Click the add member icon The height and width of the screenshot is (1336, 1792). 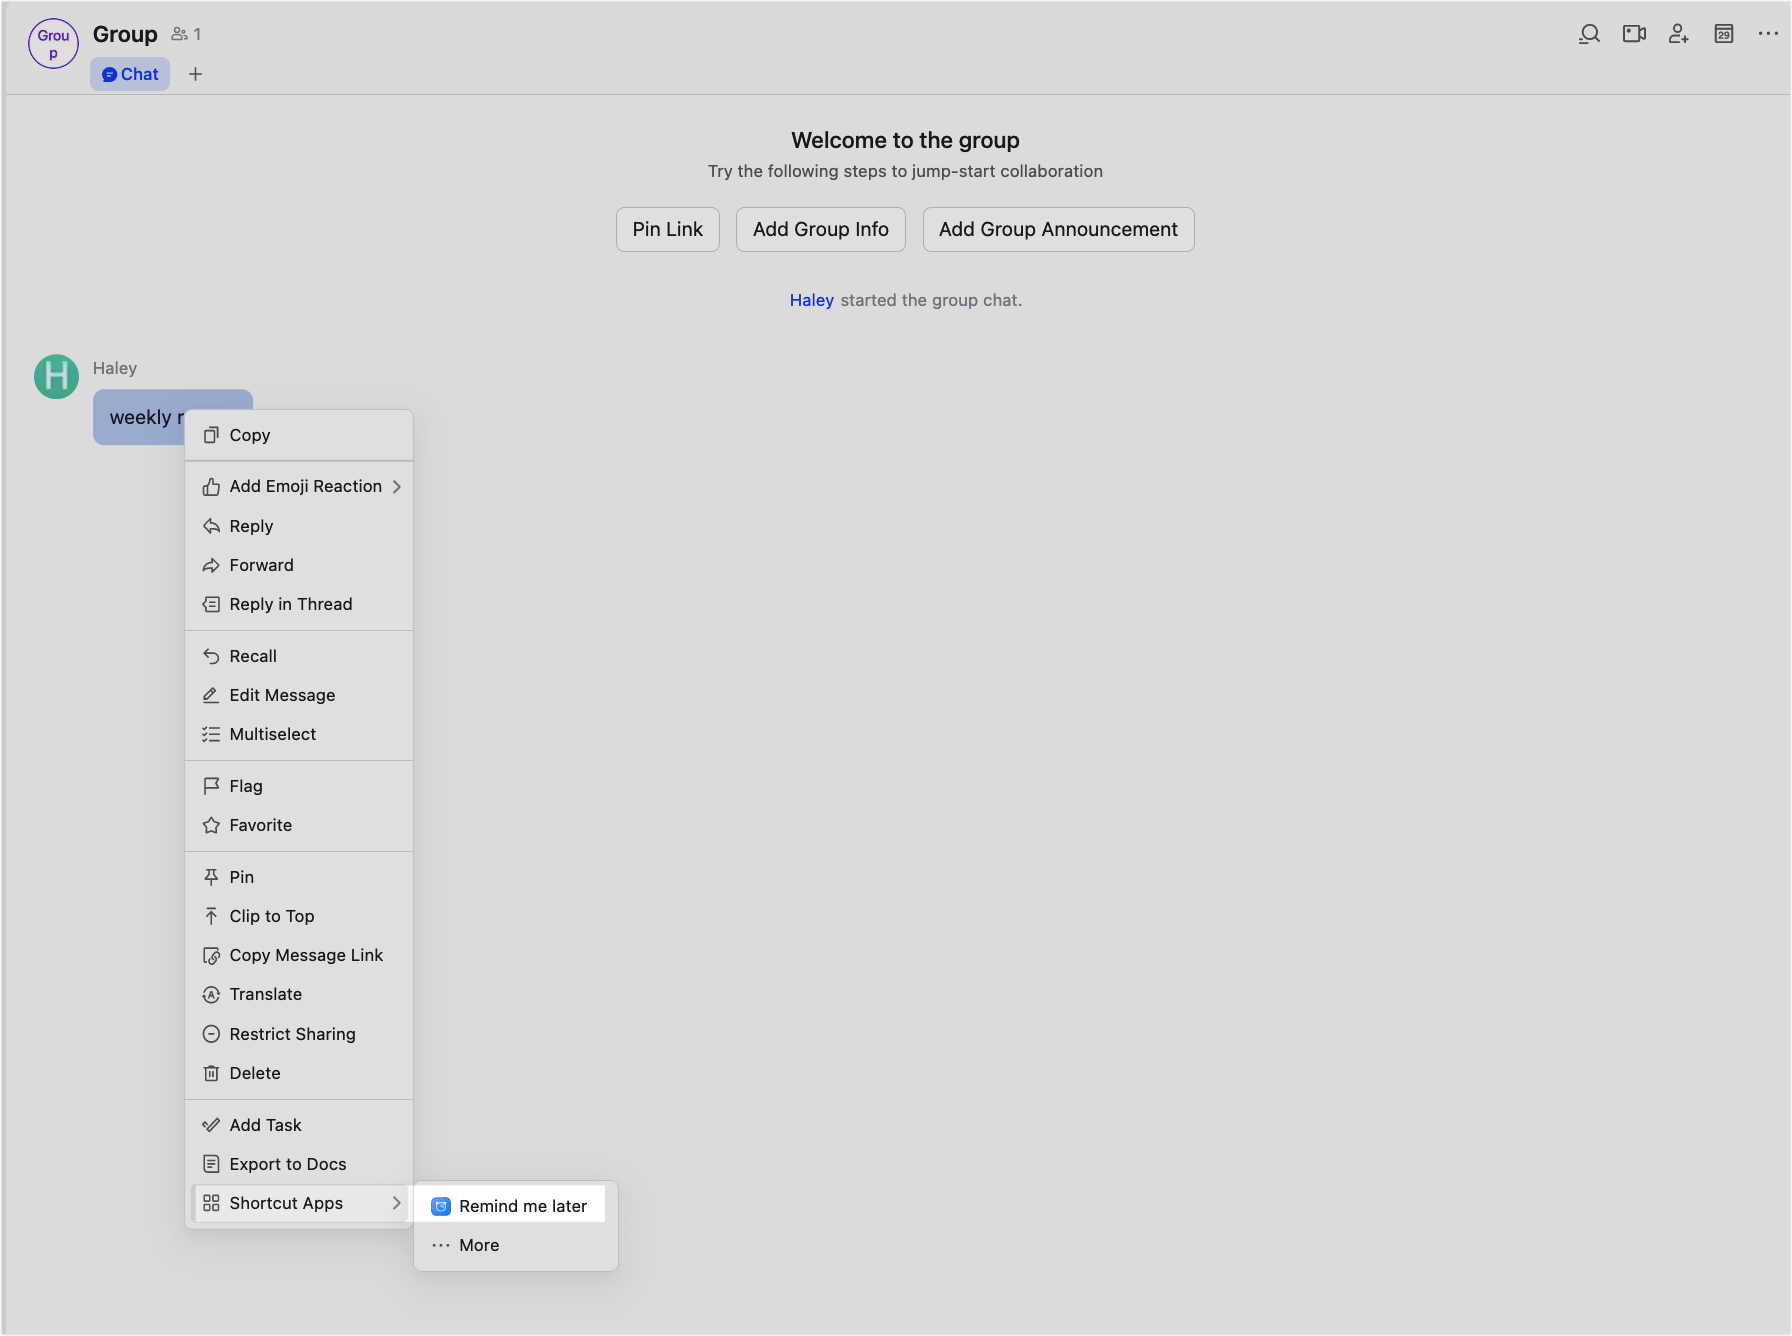pos(1678,34)
